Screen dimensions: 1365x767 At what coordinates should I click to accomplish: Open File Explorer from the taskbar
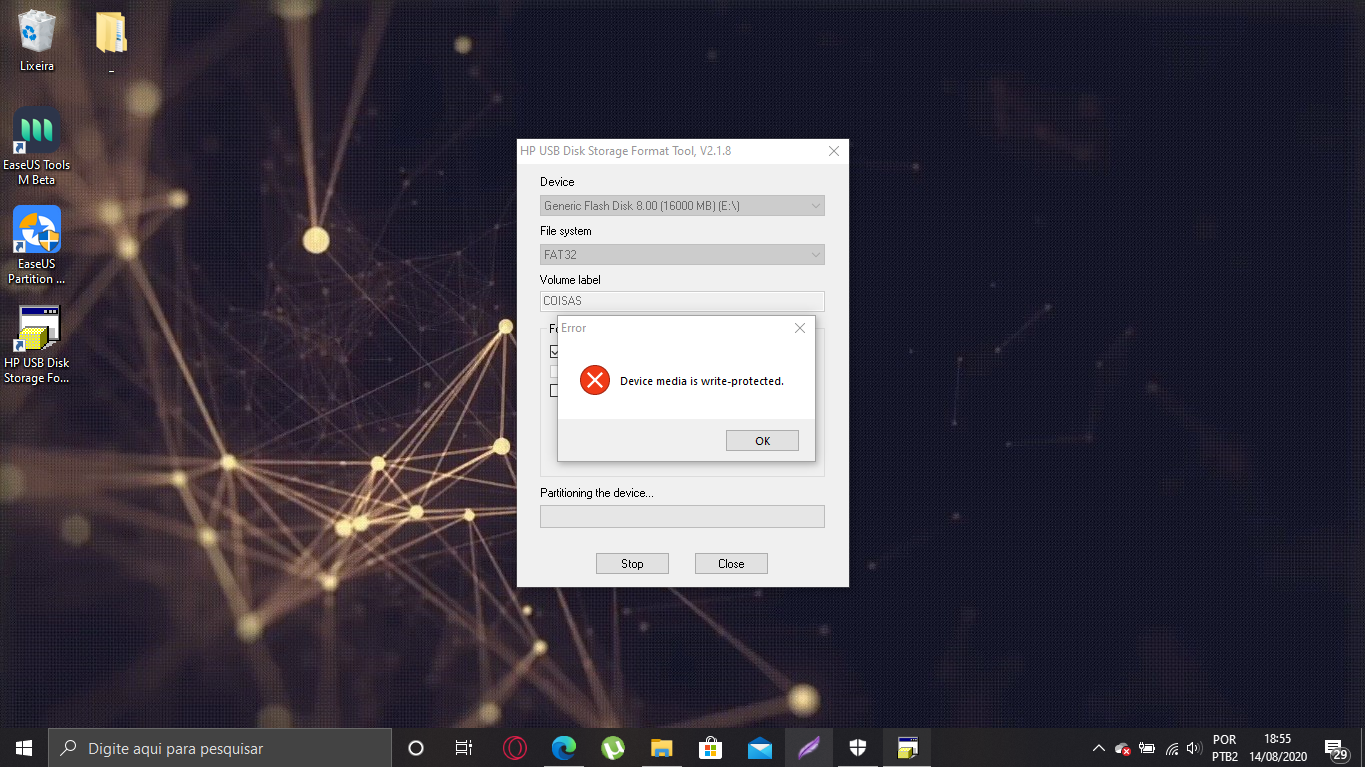[662, 748]
